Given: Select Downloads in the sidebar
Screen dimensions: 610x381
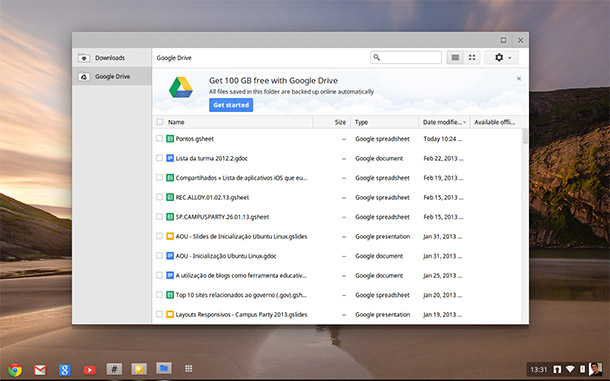Looking at the screenshot, I should [x=112, y=58].
